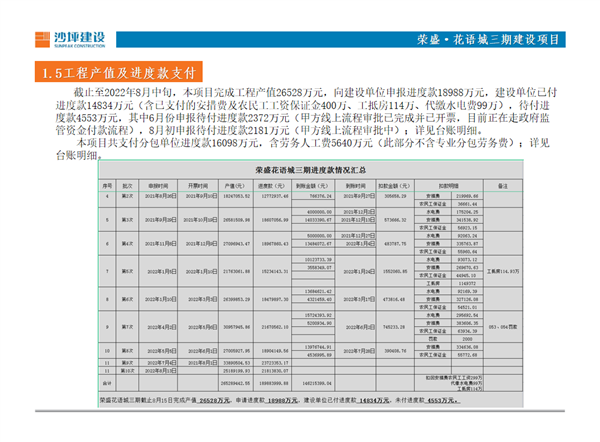Image resolution: width=600 pixels, height=442 pixels.
Task: Click the batch cell 第7次
Action: coord(127,327)
